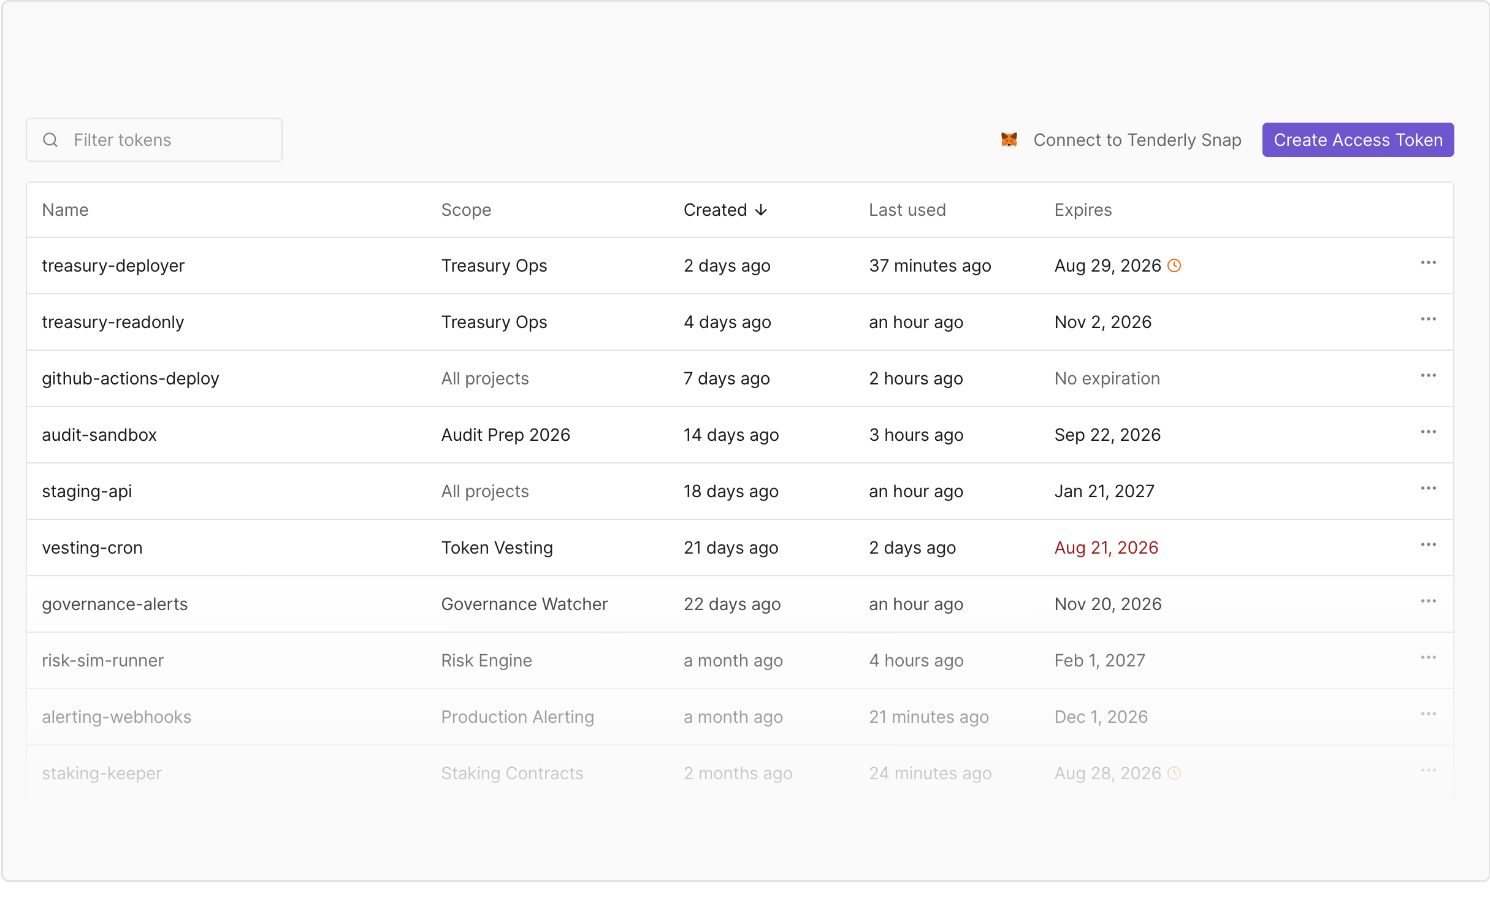Click the Feb 1, 2027 expiry date

(1100, 660)
